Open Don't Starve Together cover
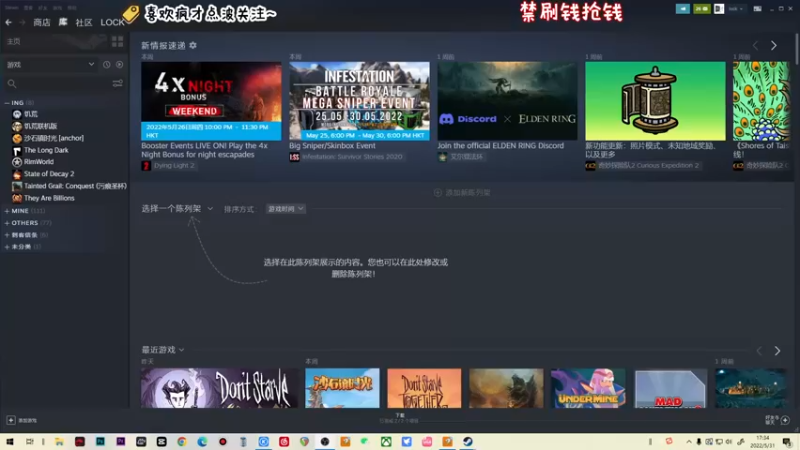 [424, 388]
